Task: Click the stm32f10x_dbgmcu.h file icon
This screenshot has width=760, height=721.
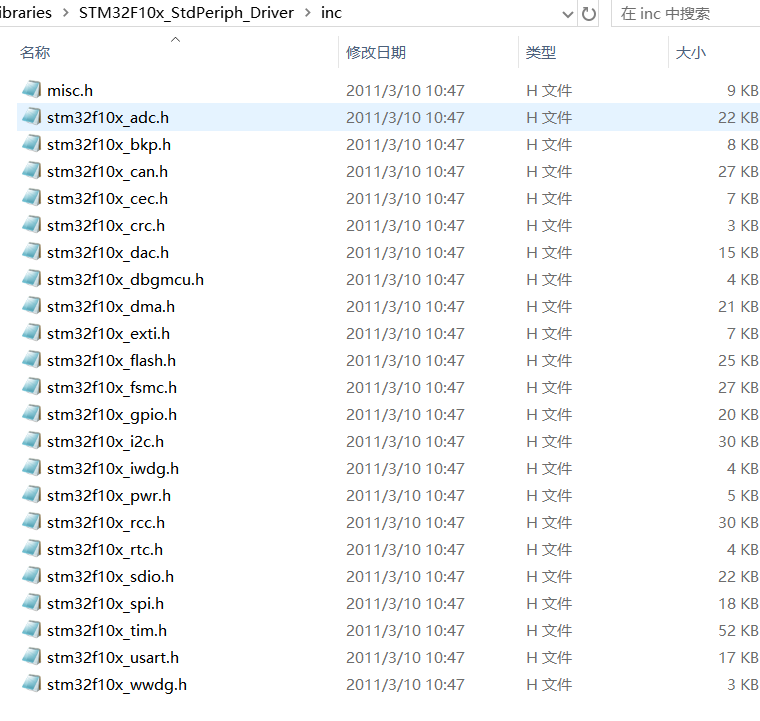Action: pos(32,279)
